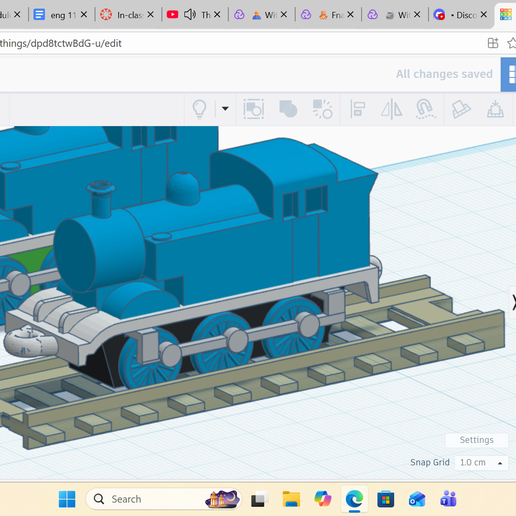Open Microsoft Store from taskbar
The width and height of the screenshot is (516, 516).
pyautogui.click(x=386, y=499)
